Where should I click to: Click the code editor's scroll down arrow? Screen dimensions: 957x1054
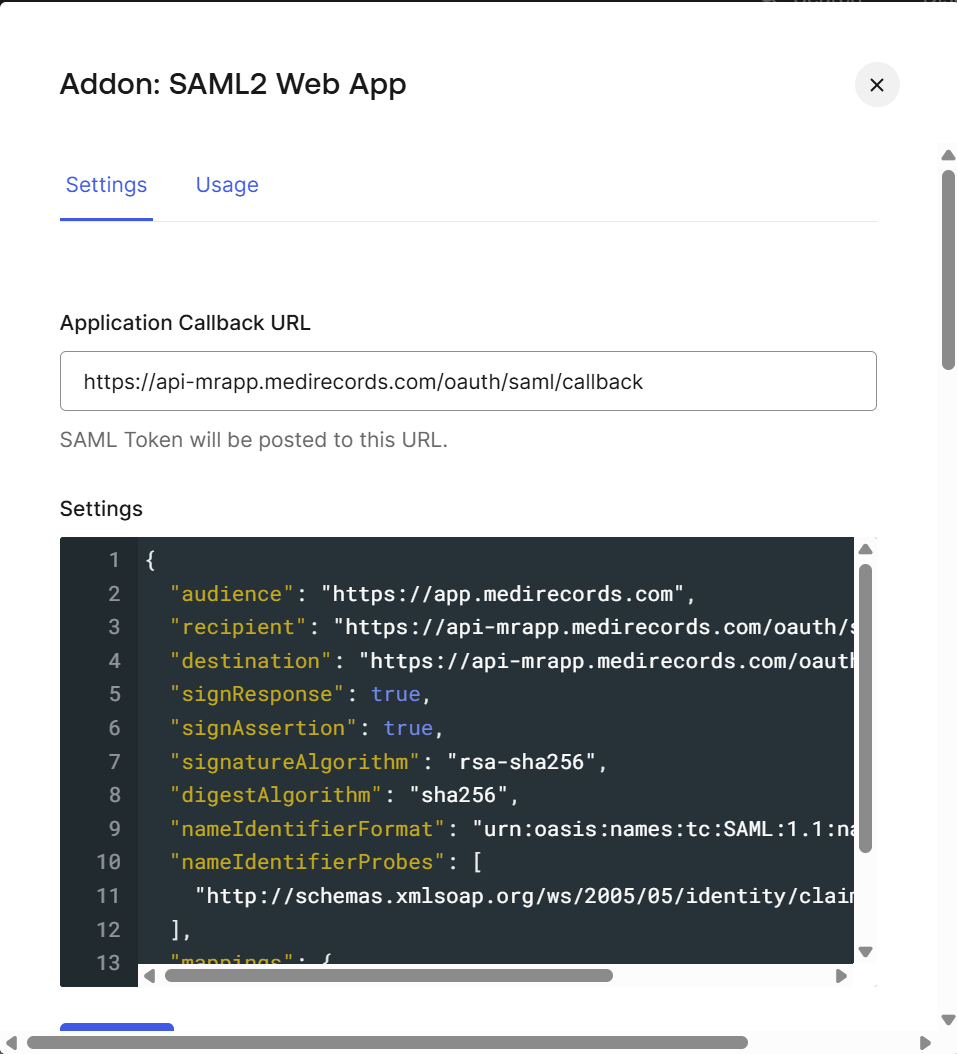click(x=866, y=952)
